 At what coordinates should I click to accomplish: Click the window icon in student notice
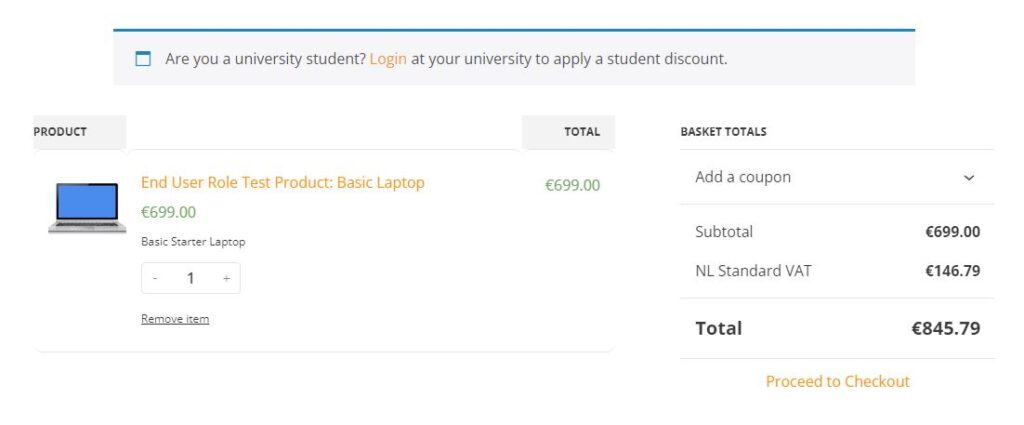click(x=143, y=59)
